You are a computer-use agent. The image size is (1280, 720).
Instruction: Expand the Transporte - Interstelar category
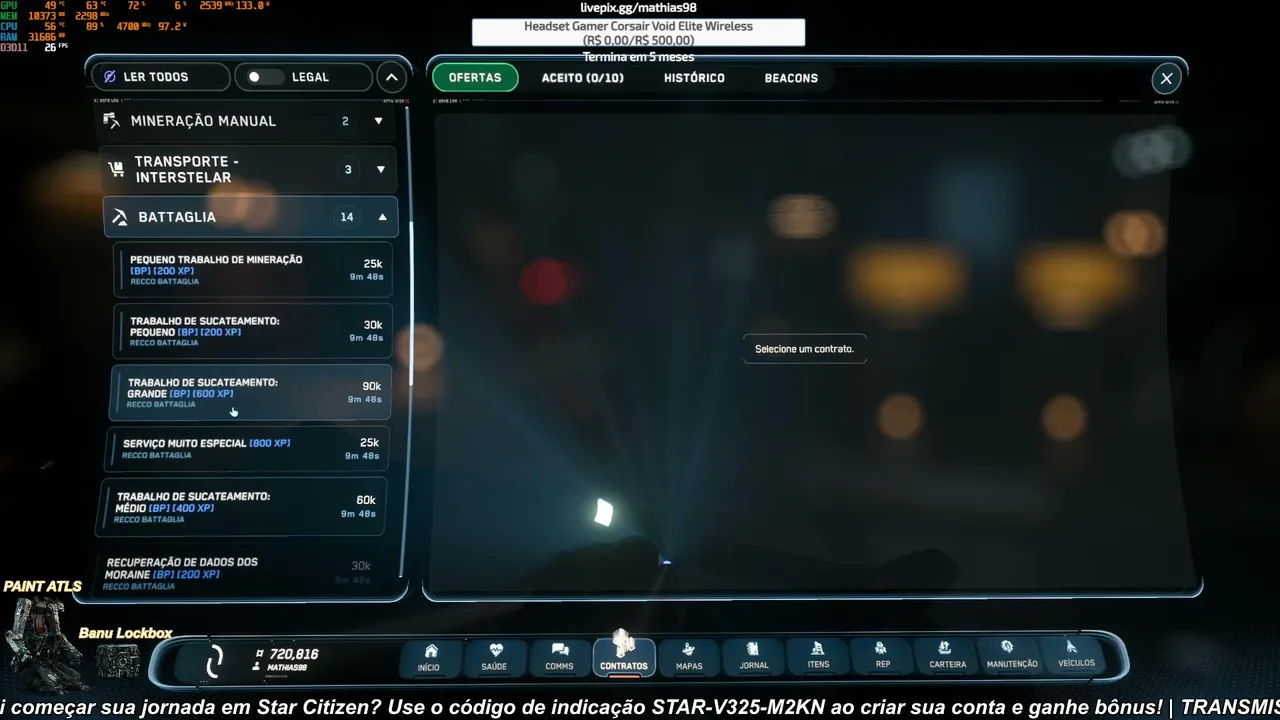click(381, 169)
